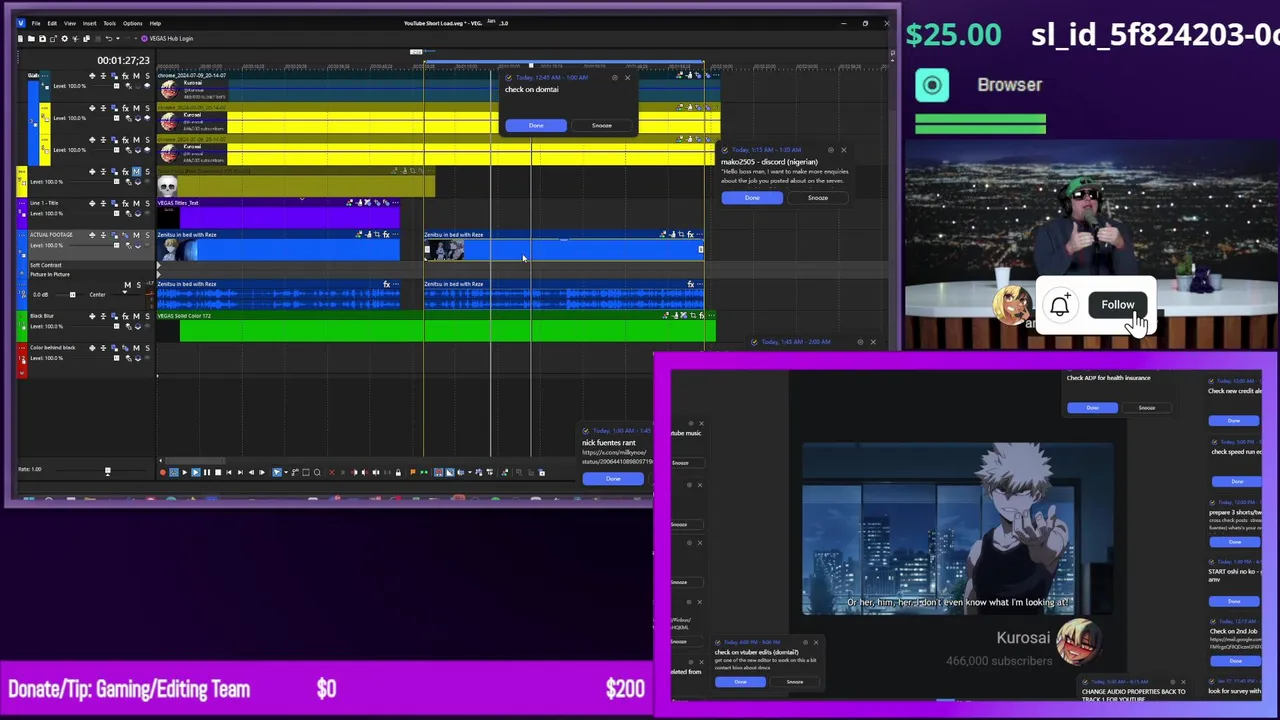
Task: Click Go to End transport icon
Action: pos(240,472)
